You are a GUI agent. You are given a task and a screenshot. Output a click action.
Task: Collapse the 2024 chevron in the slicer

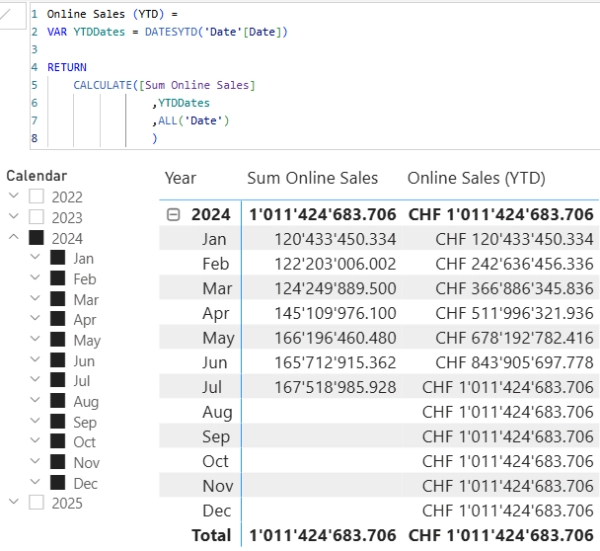14,238
